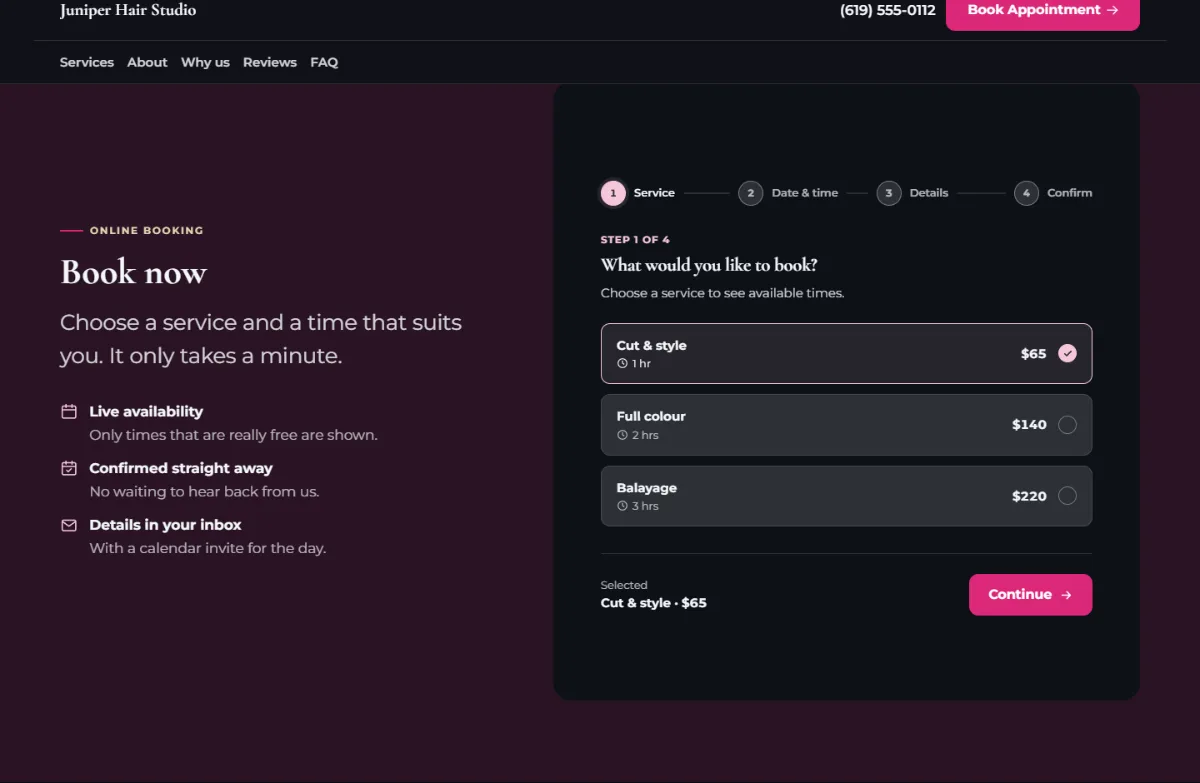The width and height of the screenshot is (1200, 783).
Task: Click the $140 price text
Action: point(1029,424)
